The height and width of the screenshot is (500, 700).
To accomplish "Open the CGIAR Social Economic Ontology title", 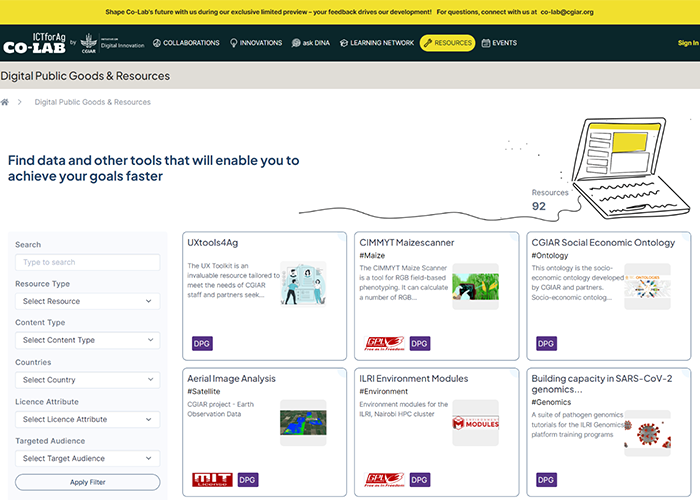I will [x=603, y=243].
